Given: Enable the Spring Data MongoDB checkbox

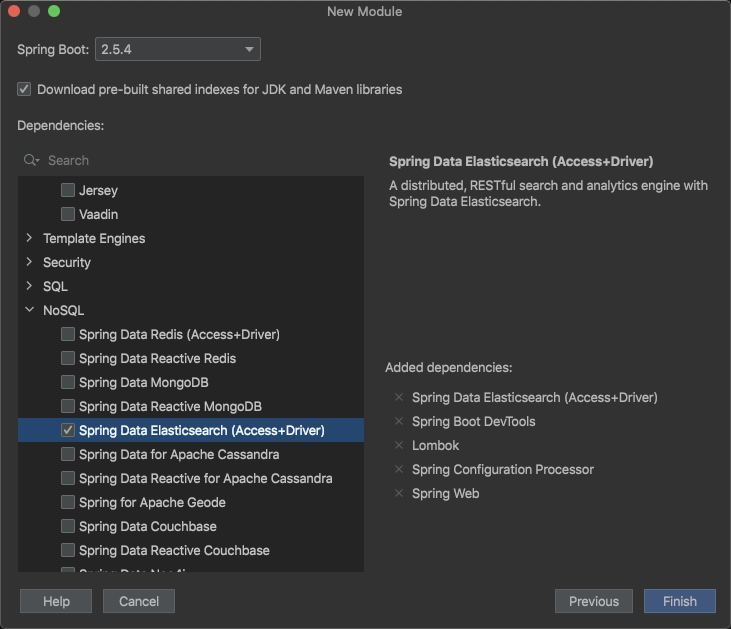Looking at the screenshot, I should pyautogui.click(x=68, y=383).
